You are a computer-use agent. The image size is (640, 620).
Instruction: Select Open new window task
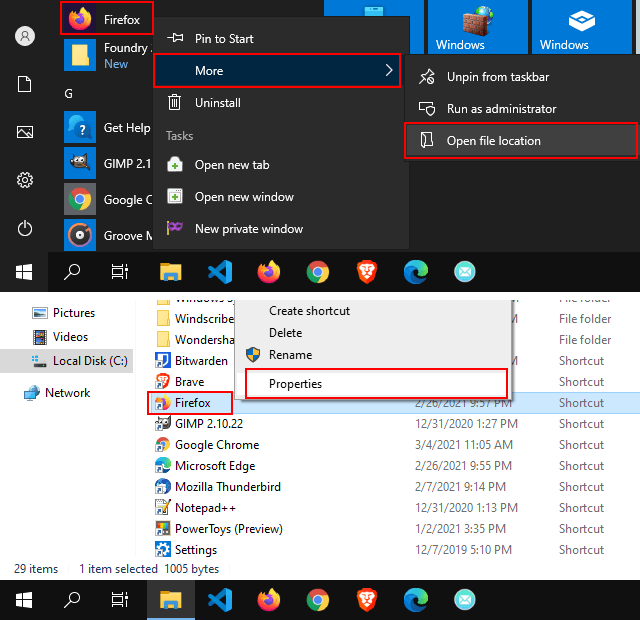pos(281,197)
